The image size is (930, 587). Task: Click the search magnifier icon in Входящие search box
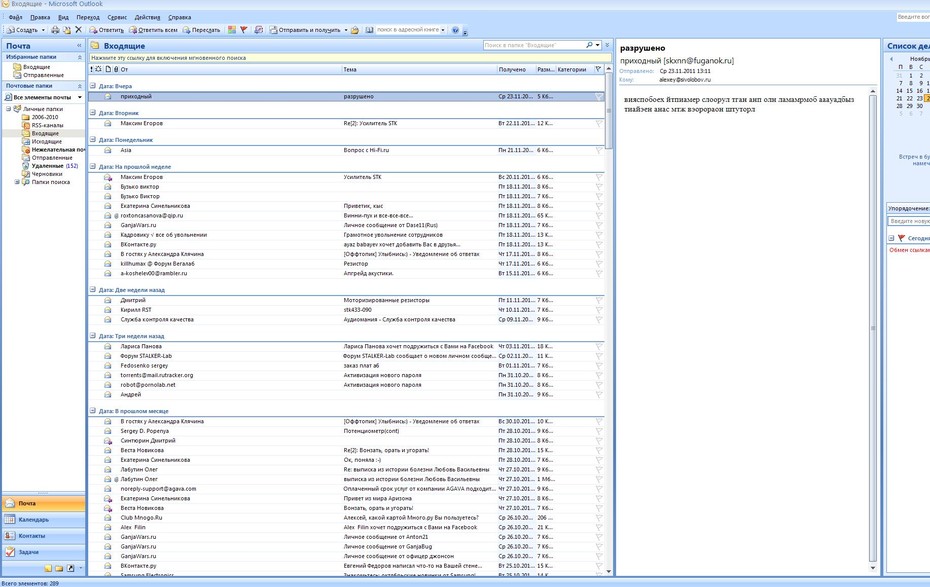tap(589, 45)
